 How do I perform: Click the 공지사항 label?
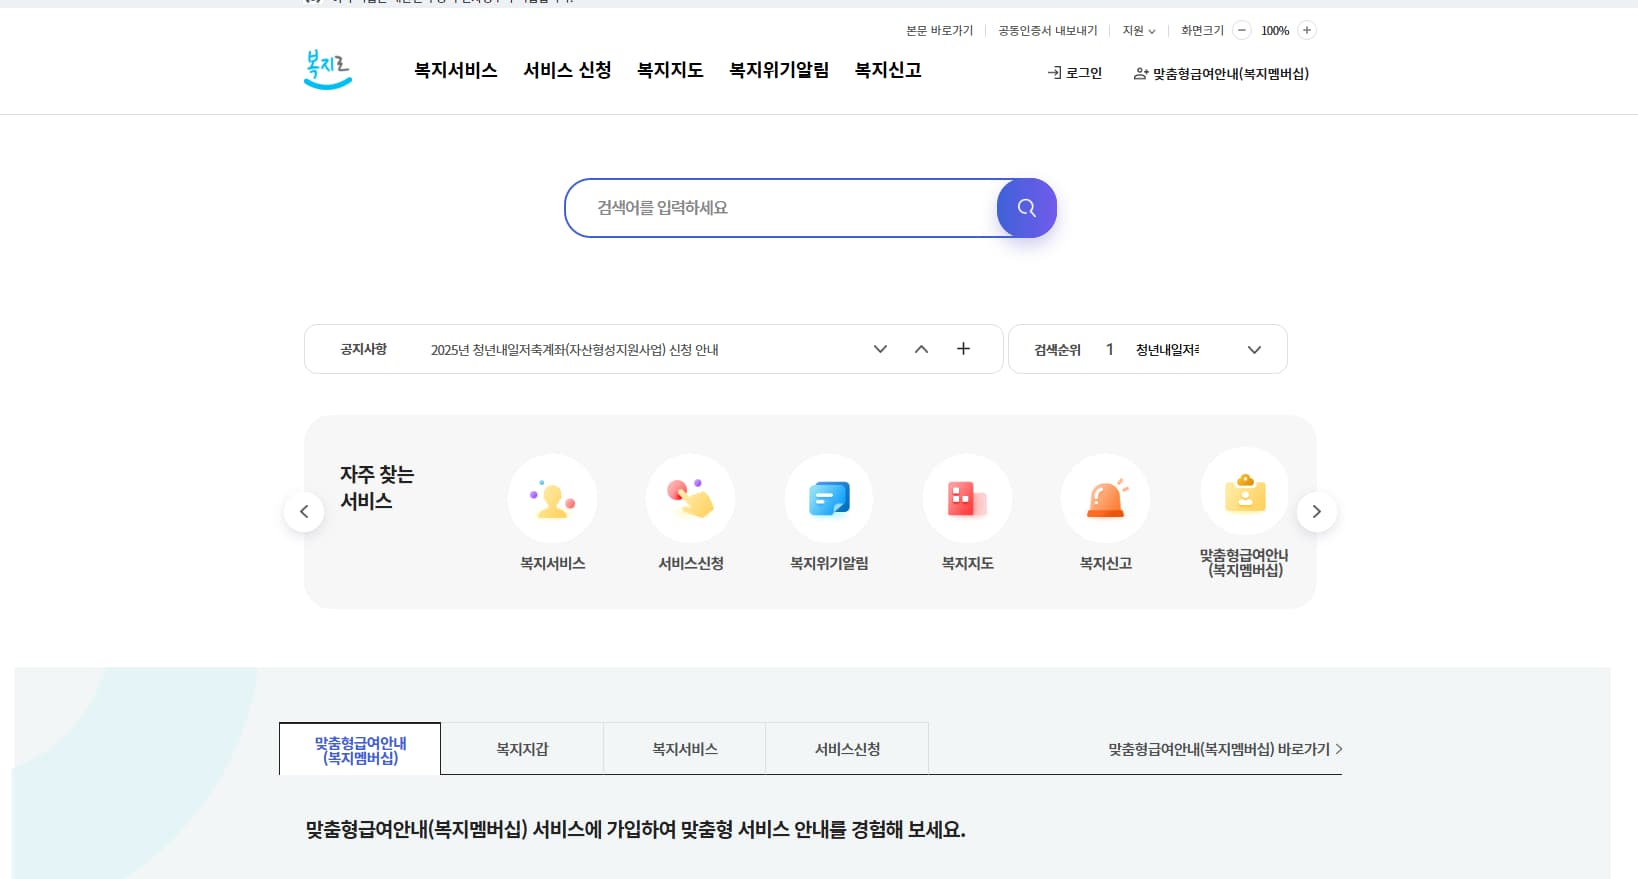pyautogui.click(x=363, y=349)
